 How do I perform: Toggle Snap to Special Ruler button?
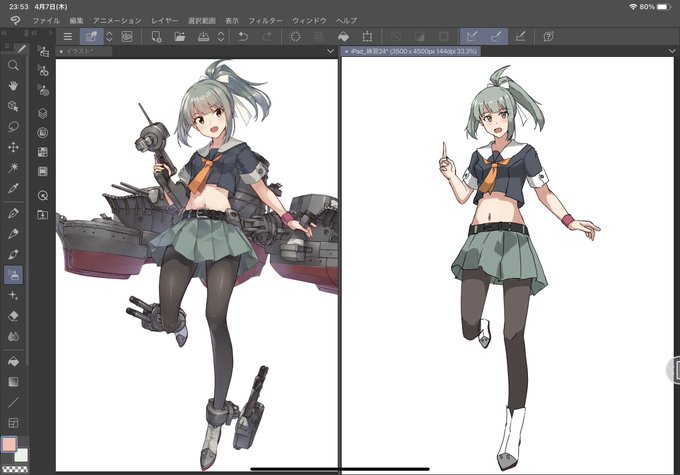tap(496, 36)
